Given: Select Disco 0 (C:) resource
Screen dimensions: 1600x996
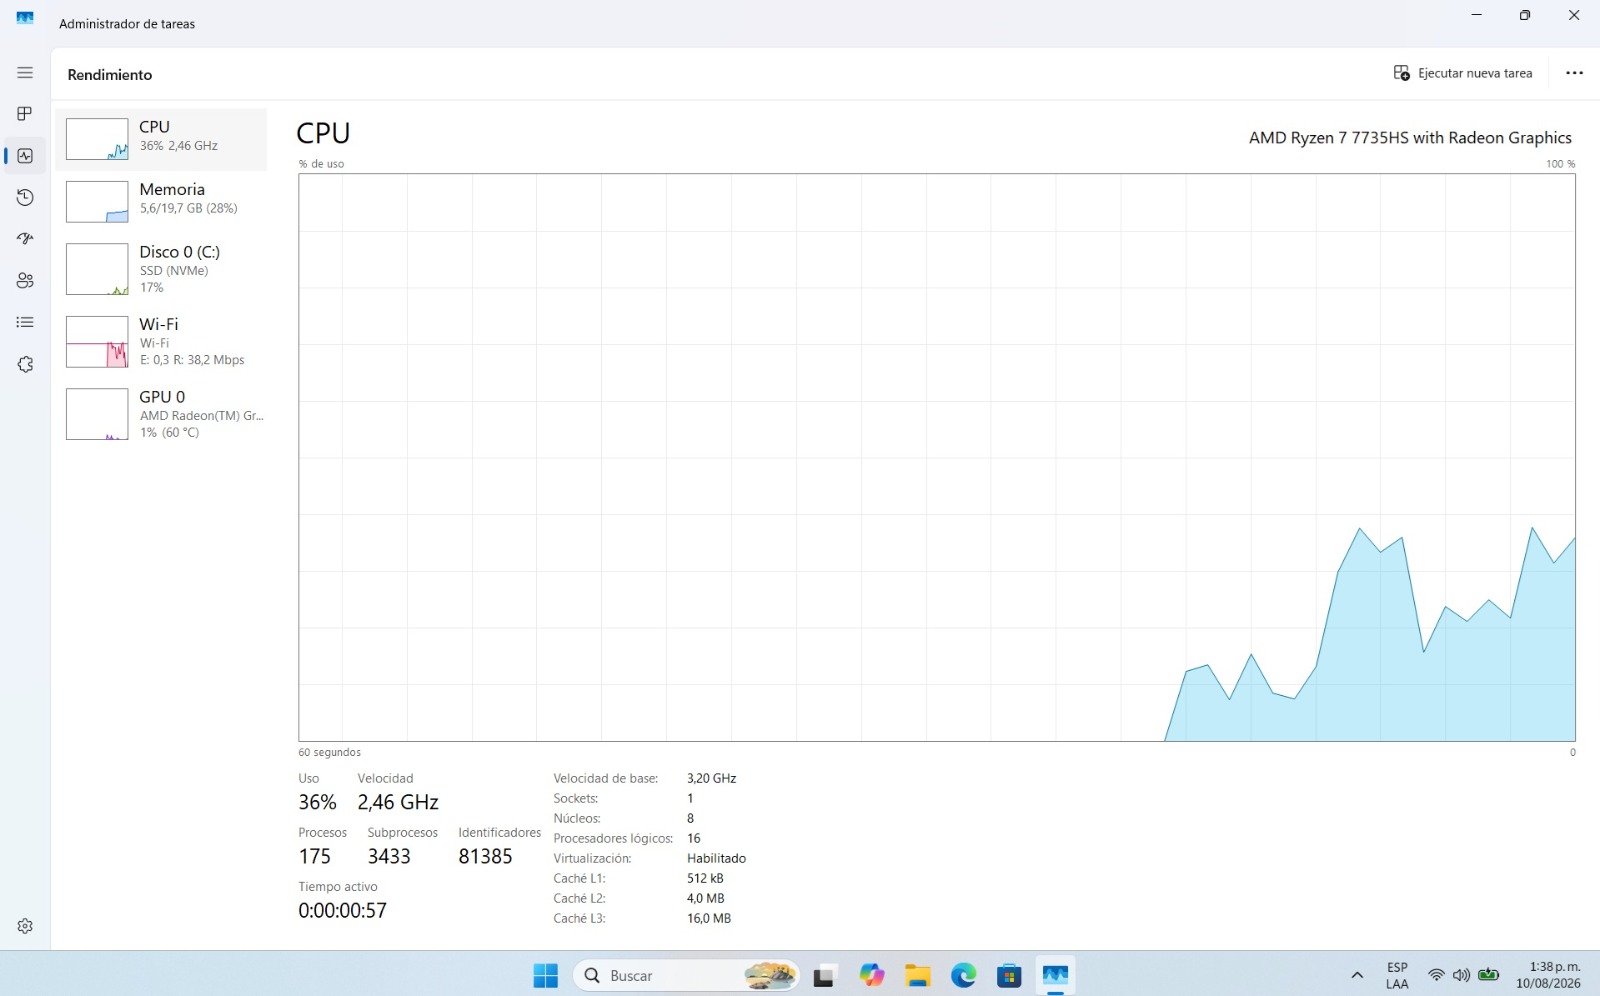Looking at the screenshot, I should 161,269.
